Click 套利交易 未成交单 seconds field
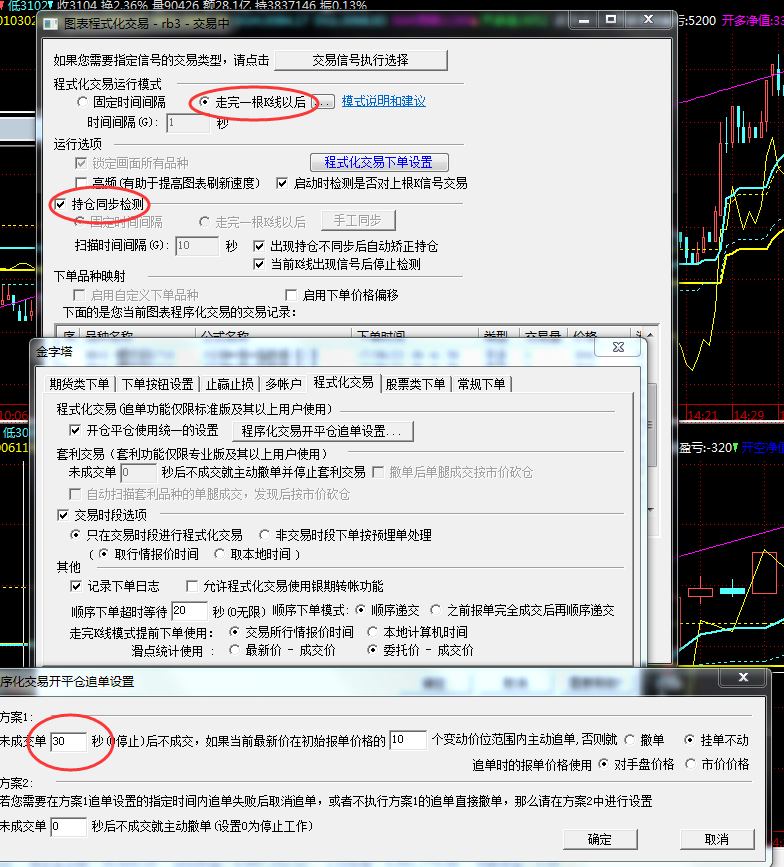 pyautogui.click(x=138, y=473)
